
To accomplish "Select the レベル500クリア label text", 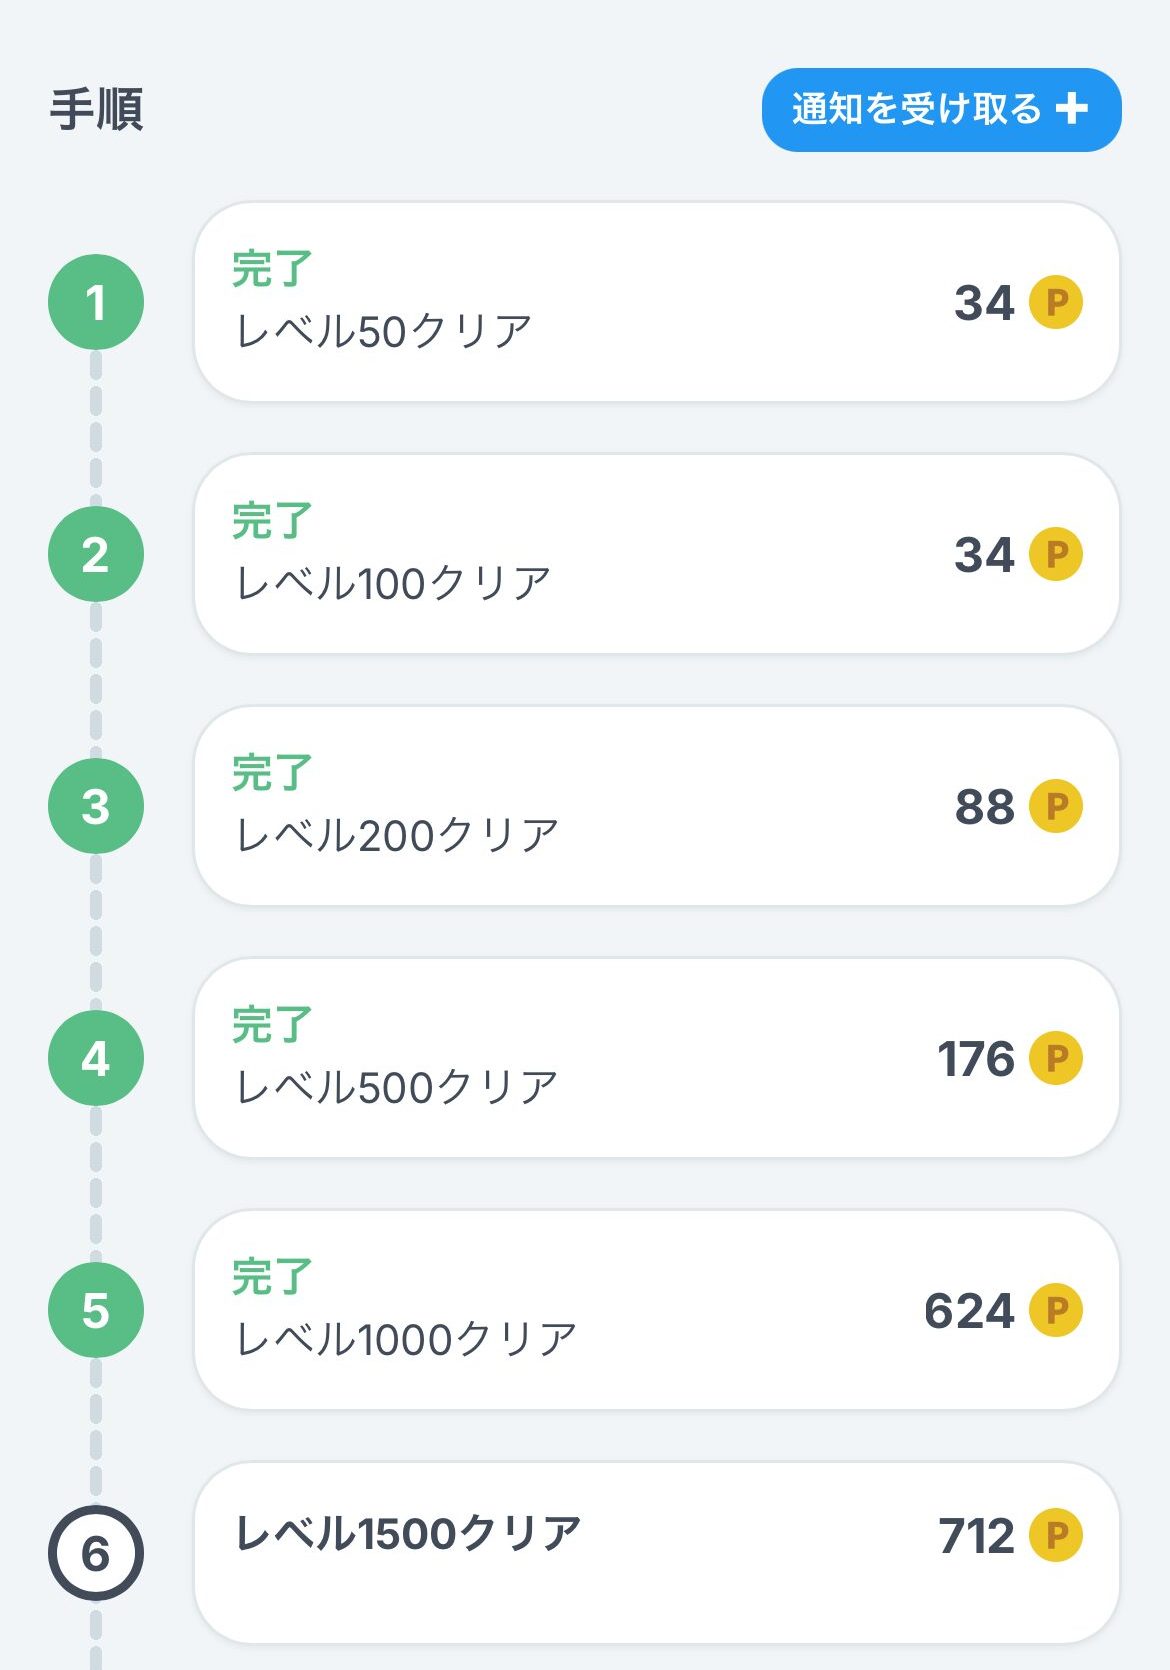I will 397,1087.
